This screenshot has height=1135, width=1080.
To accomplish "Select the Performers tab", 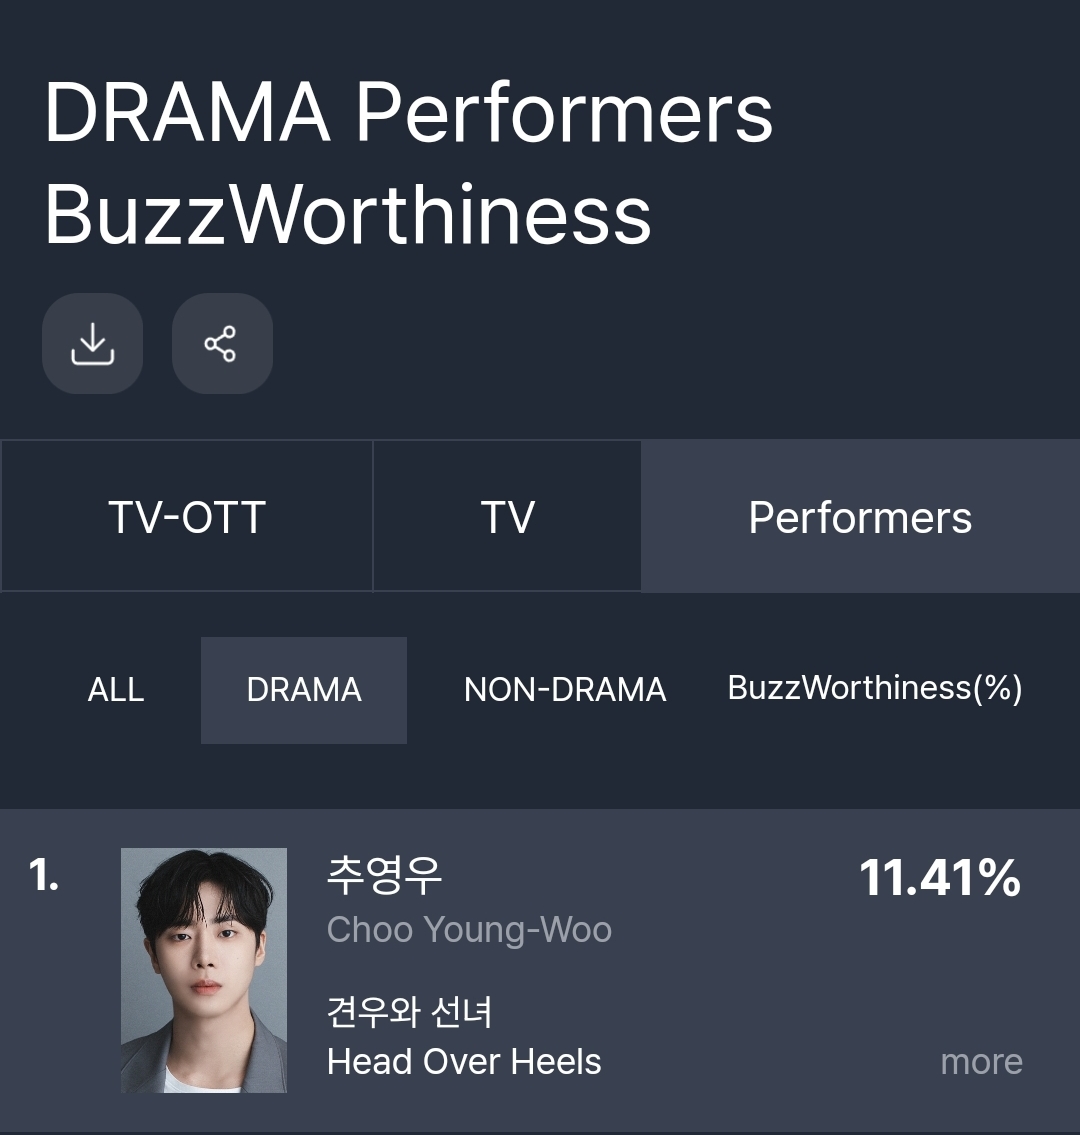I will pos(860,517).
